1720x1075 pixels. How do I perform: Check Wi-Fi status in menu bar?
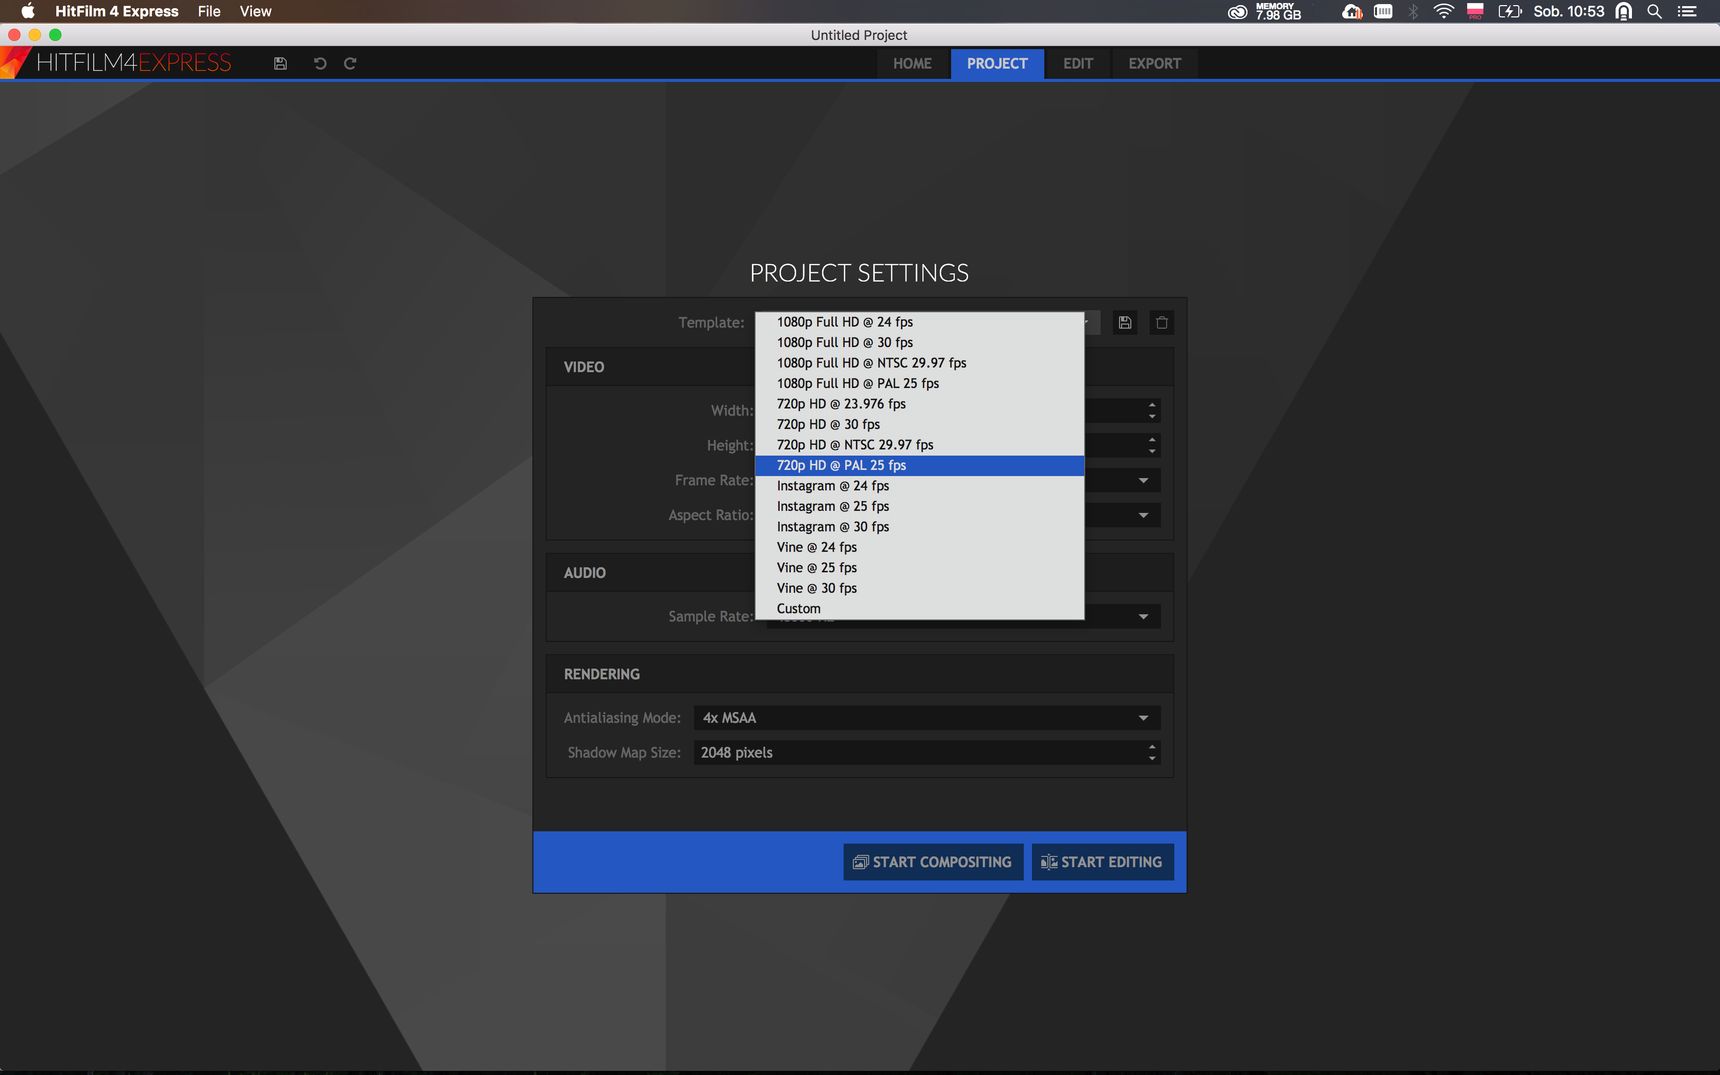1443,11
